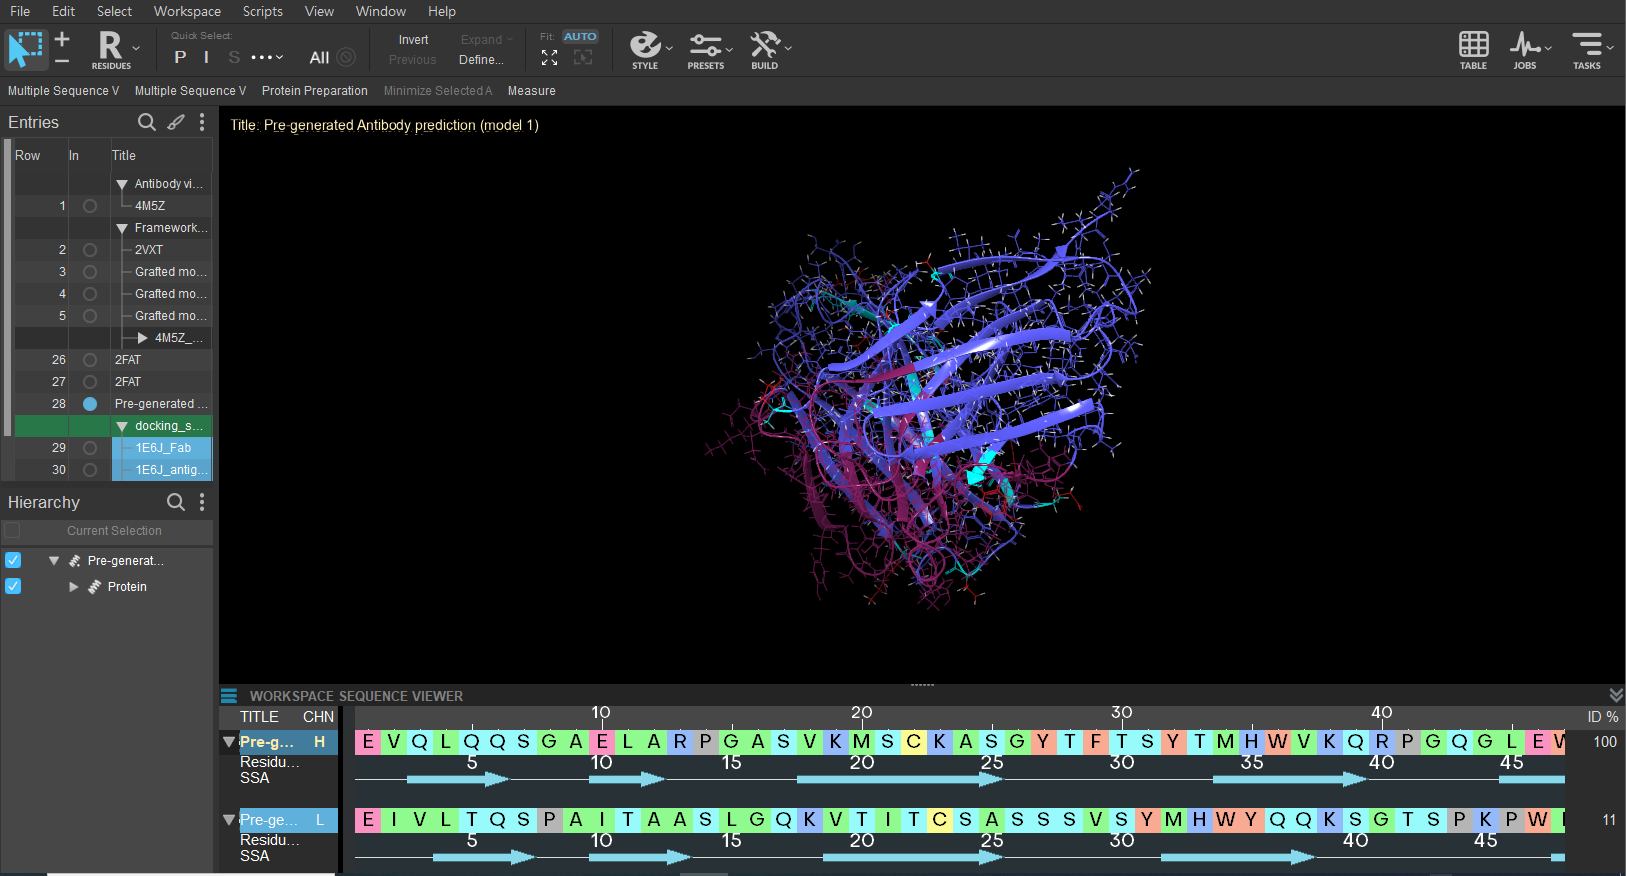Screen dimensions: 1626x876
Task: Toggle inclusion circle for row 3
Action: coord(90,272)
